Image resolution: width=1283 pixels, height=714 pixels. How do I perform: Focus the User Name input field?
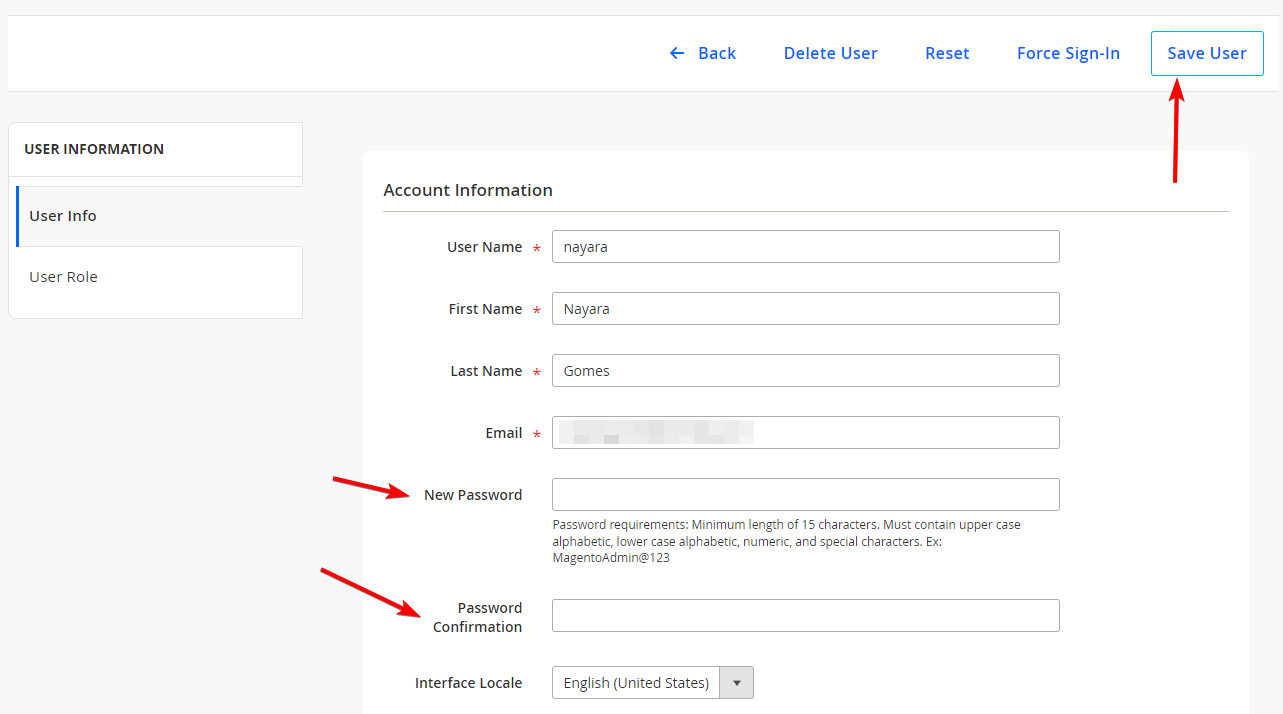[x=805, y=247]
